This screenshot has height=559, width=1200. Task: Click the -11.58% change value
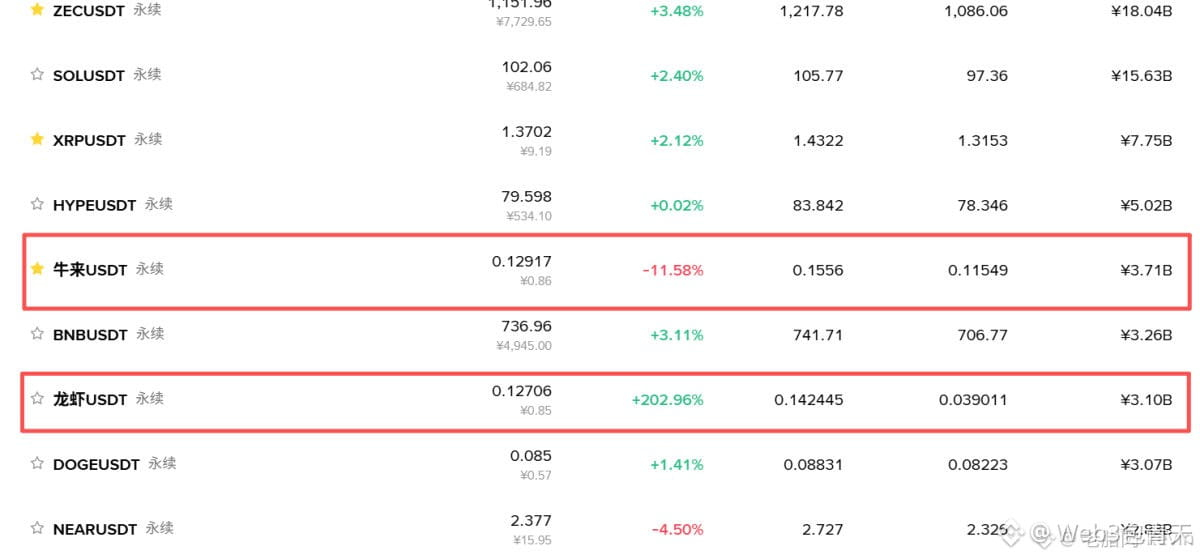[x=673, y=270]
